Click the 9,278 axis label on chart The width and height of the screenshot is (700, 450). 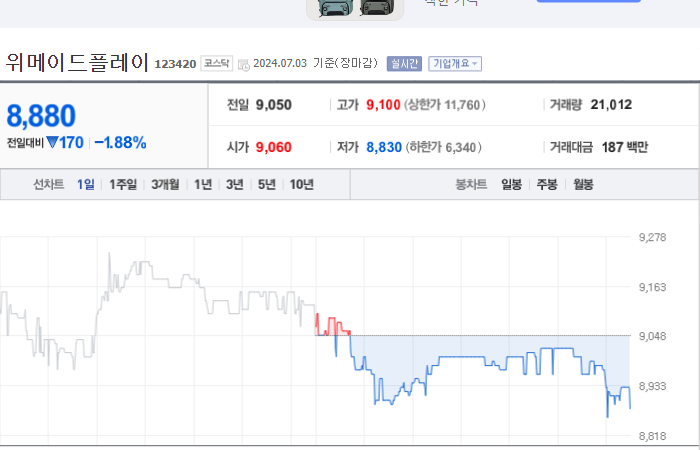(x=652, y=237)
